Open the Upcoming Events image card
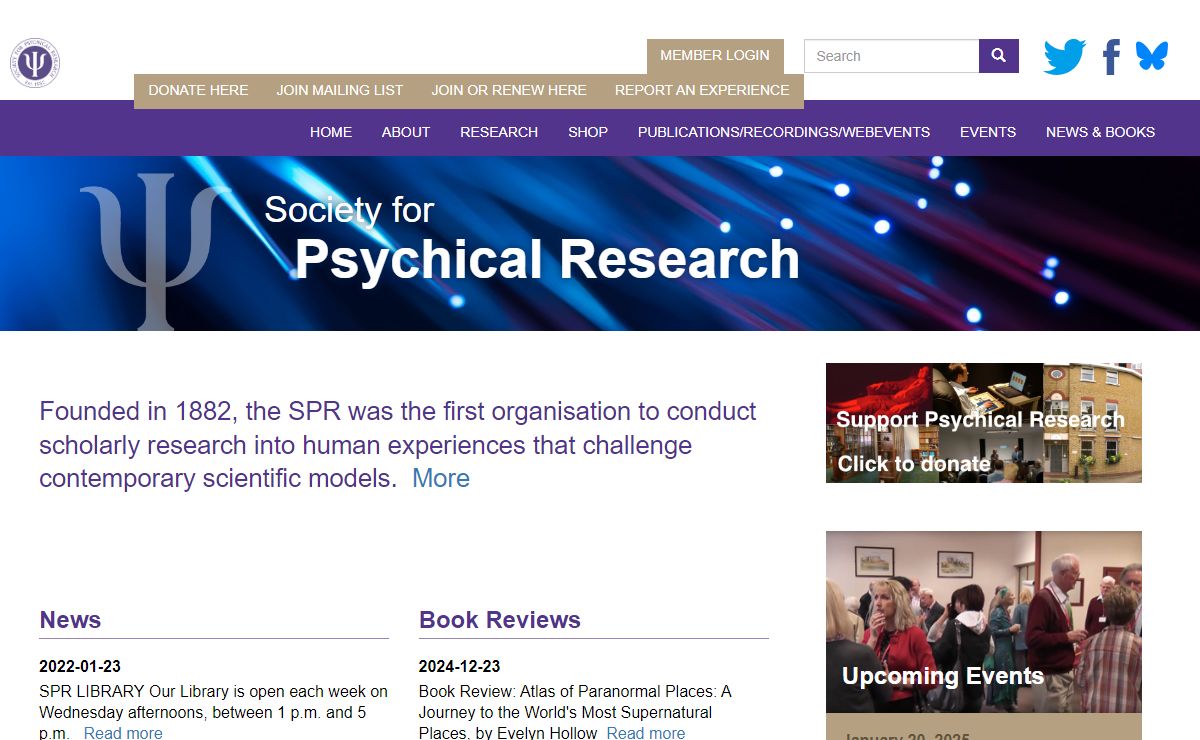Viewport: 1200px width, 740px height. [984, 622]
